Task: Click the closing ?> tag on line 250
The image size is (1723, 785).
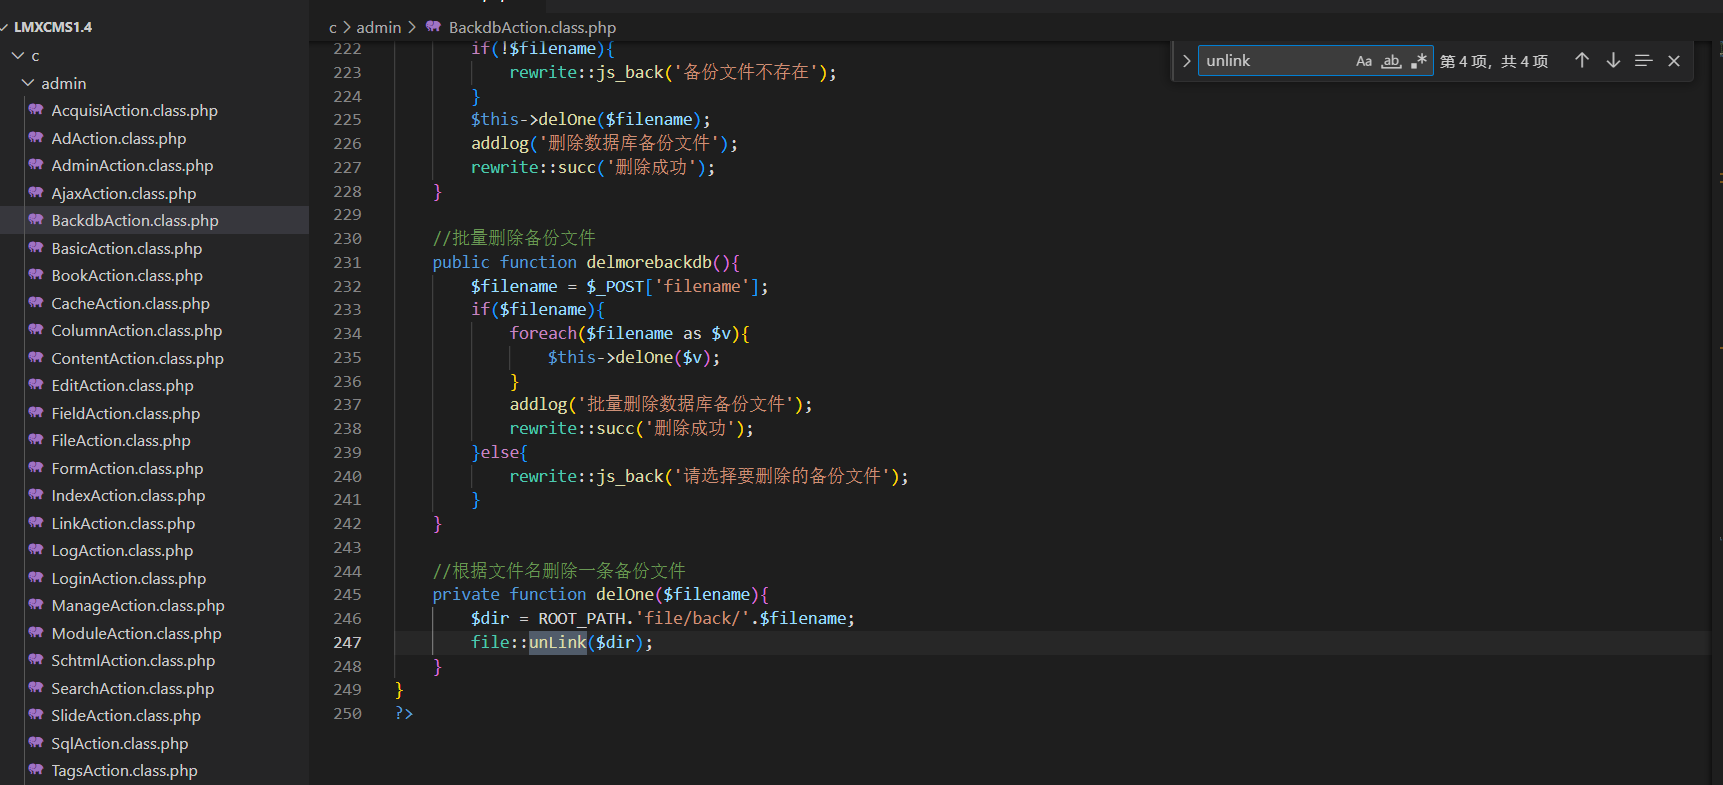Action: 404,714
